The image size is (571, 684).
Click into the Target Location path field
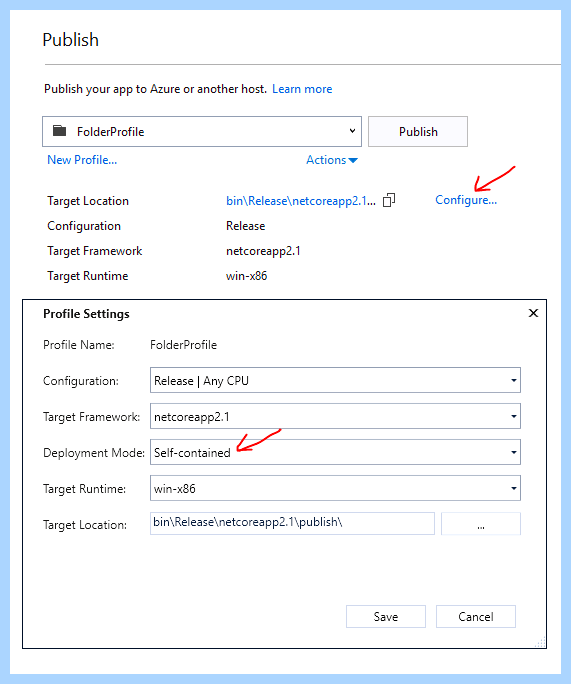292,523
